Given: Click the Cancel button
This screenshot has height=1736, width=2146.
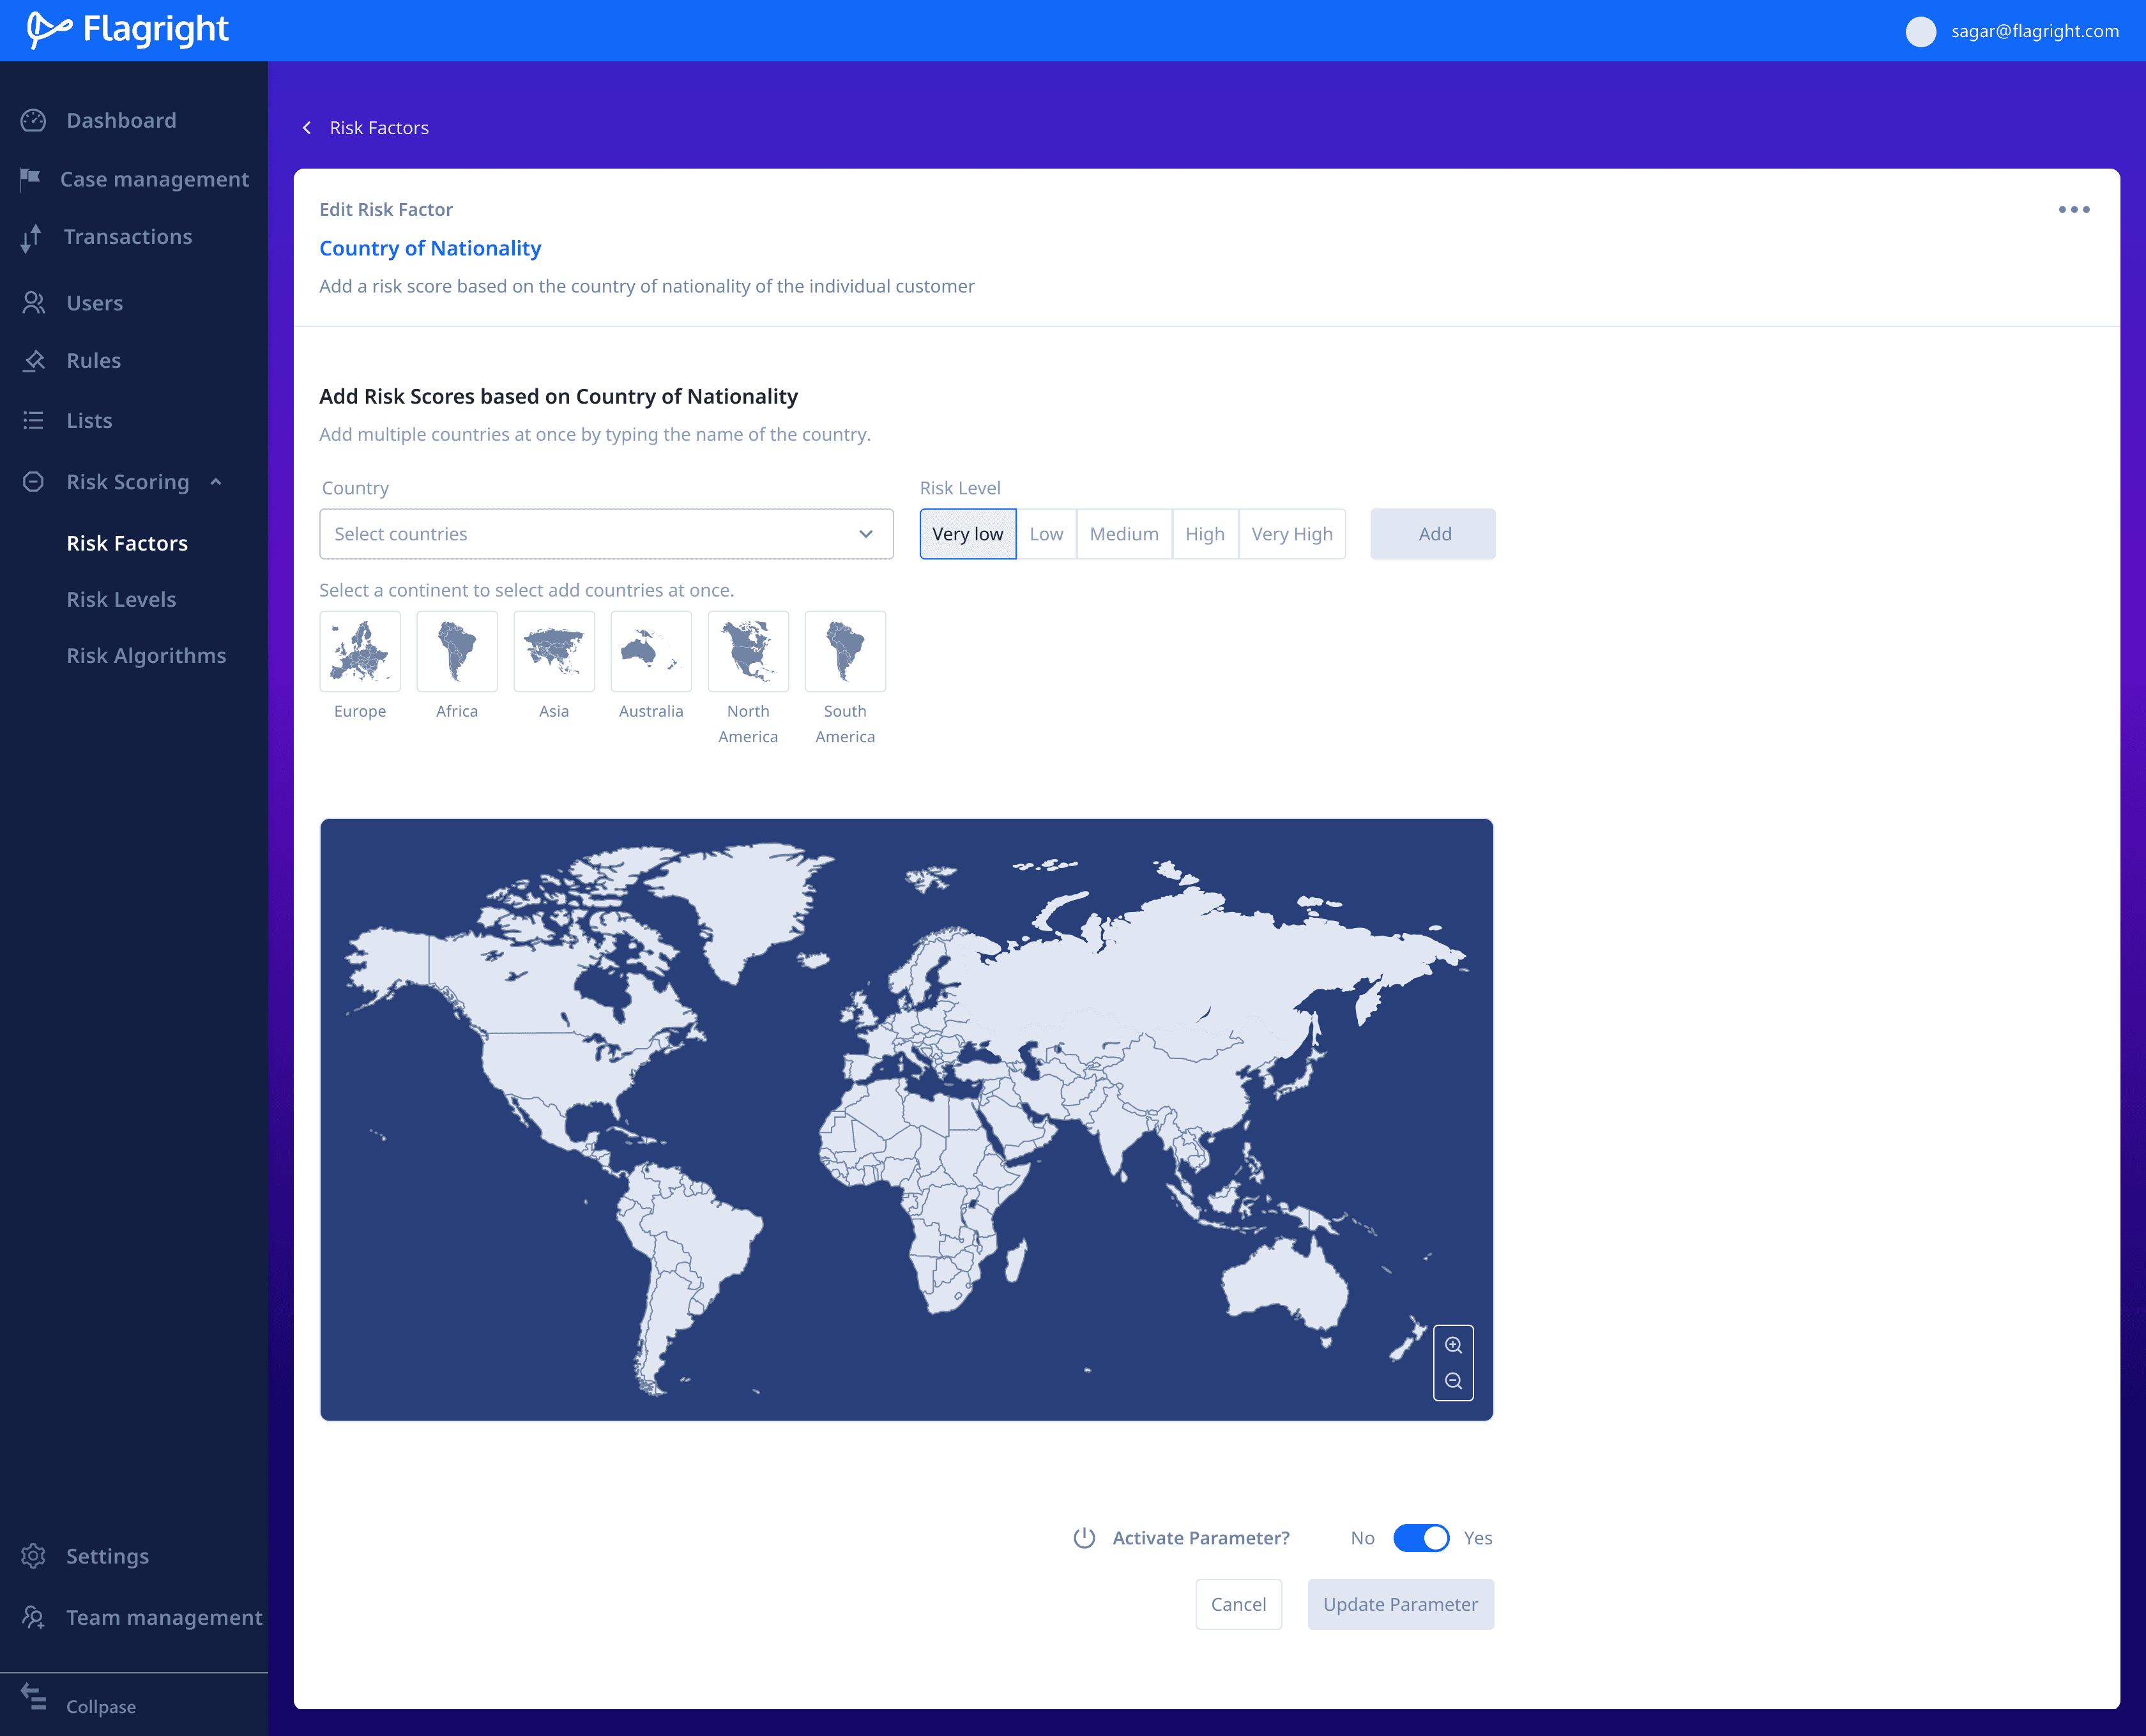Looking at the screenshot, I should [1238, 1604].
